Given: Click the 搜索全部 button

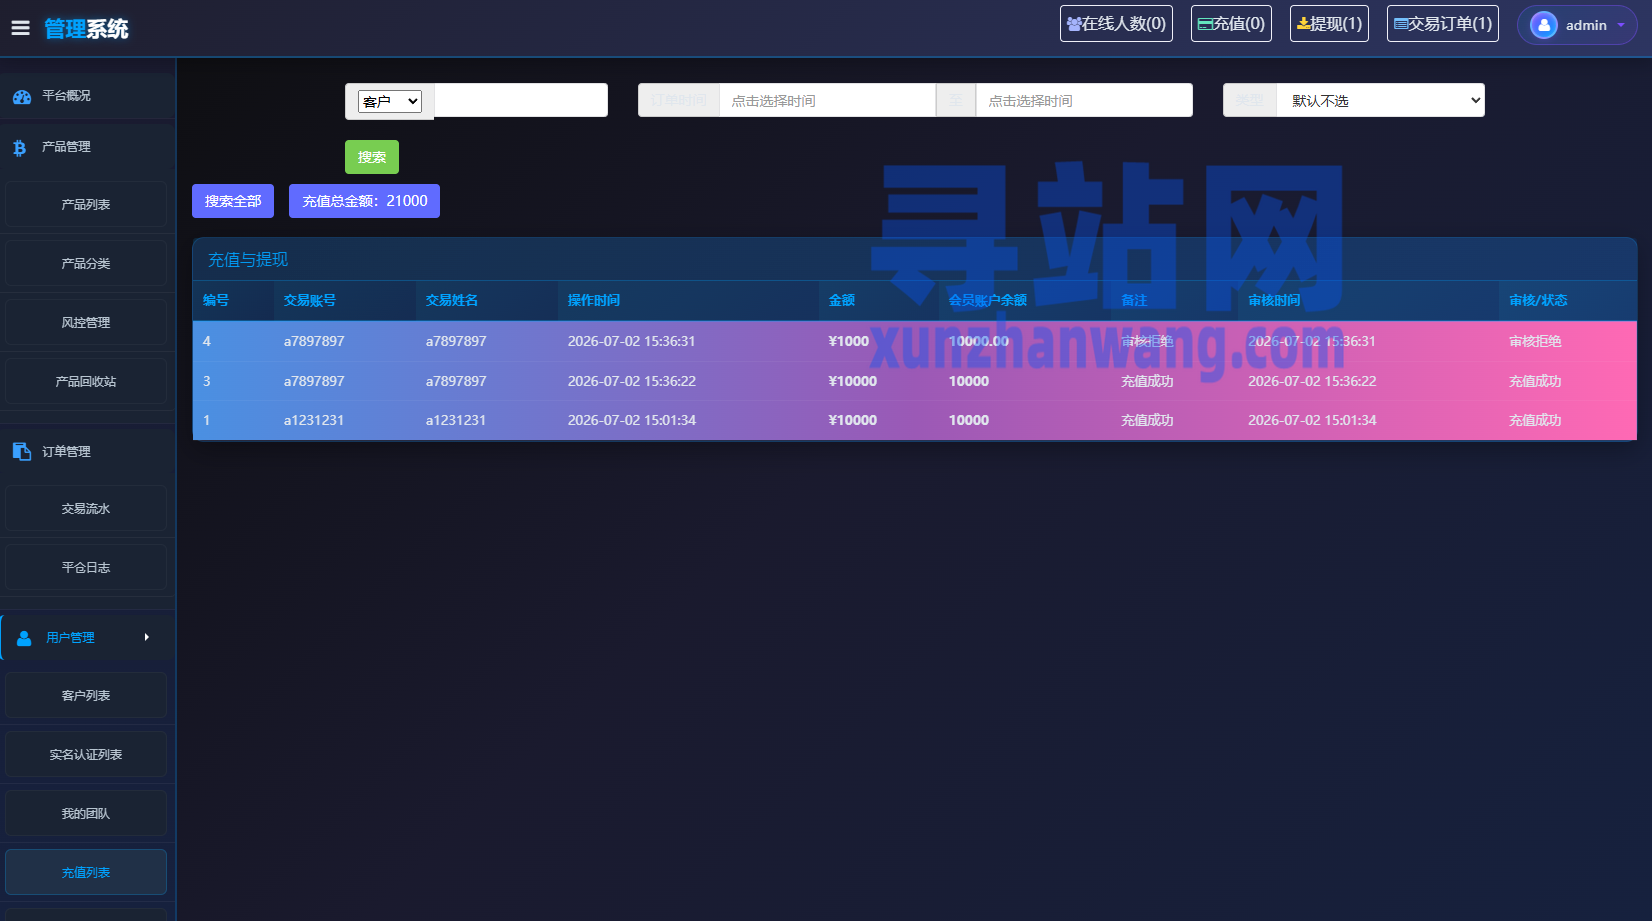Looking at the screenshot, I should [233, 201].
